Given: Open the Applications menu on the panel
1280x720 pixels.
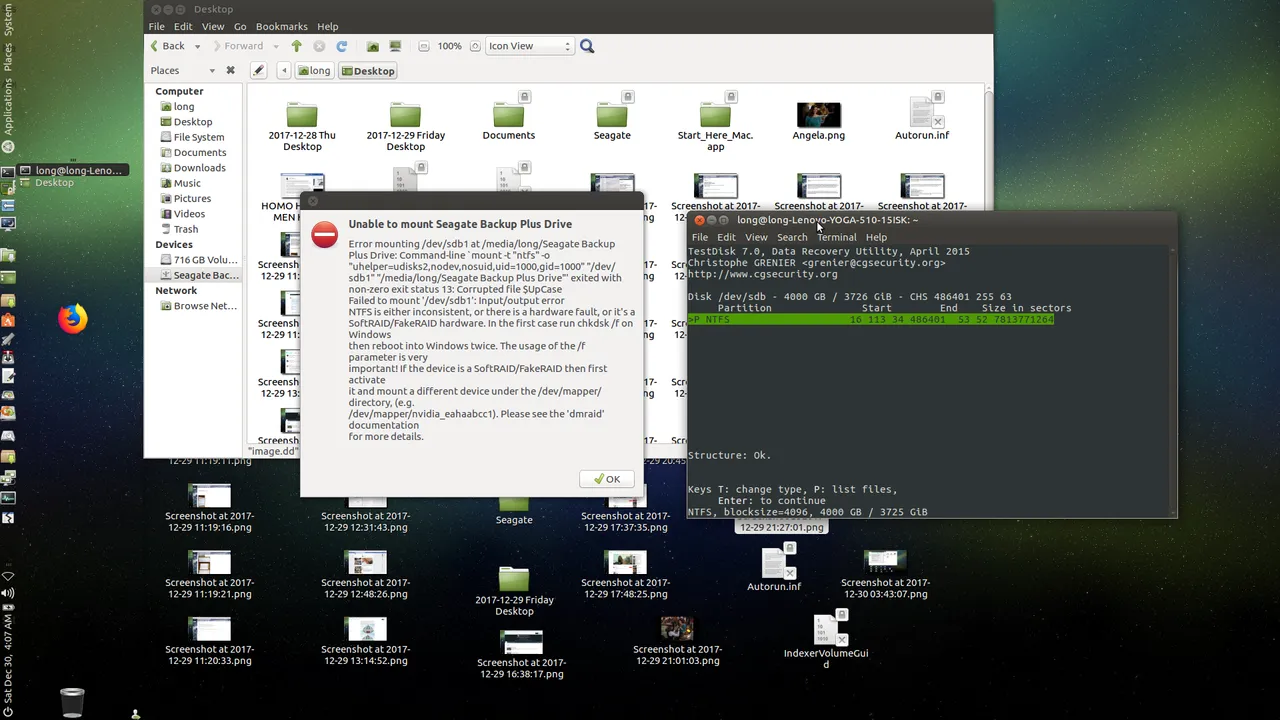Looking at the screenshot, I should click(x=8, y=108).
